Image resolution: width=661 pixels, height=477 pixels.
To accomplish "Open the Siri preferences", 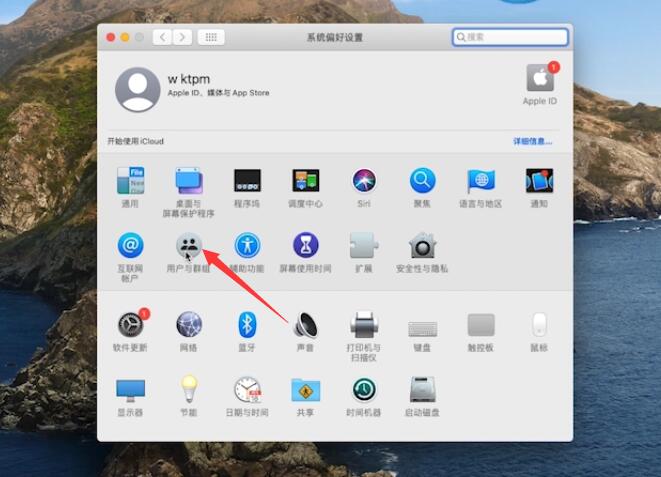I will pyautogui.click(x=364, y=181).
